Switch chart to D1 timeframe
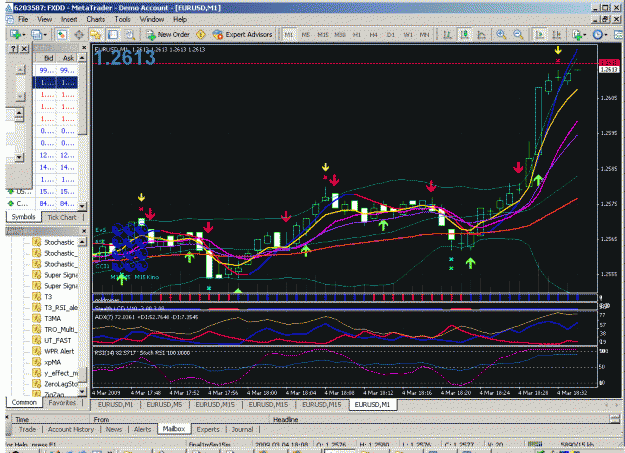Image resolution: width=625 pixels, height=453 pixels. pos(391,35)
